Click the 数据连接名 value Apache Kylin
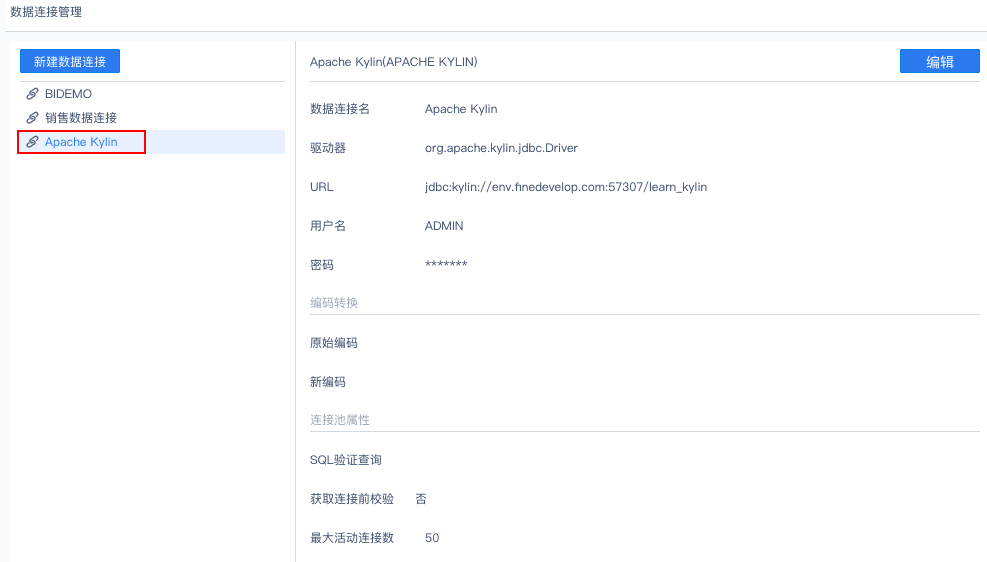The image size is (987, 562). click(x=461, y=109)
